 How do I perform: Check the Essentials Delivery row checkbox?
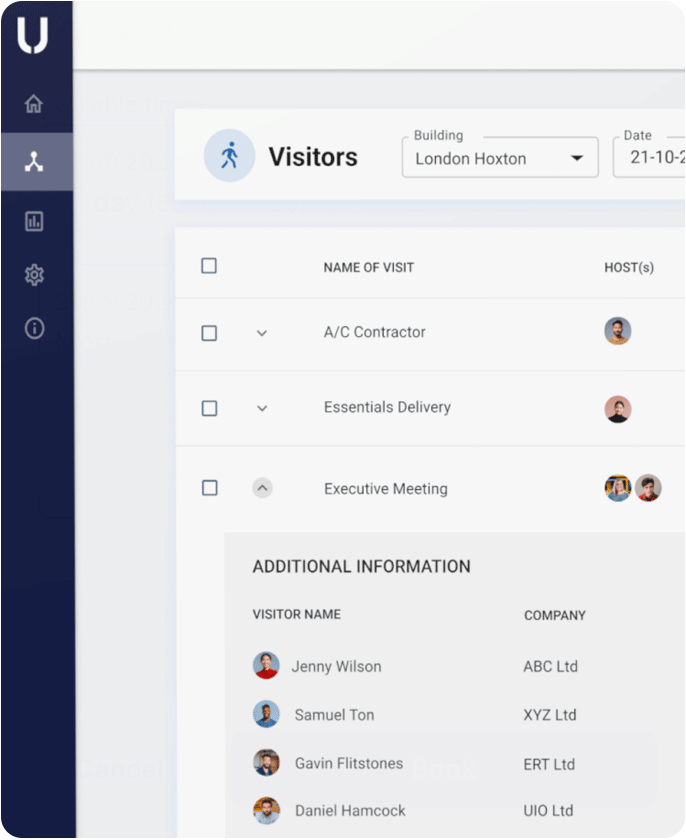coord(209,409)
